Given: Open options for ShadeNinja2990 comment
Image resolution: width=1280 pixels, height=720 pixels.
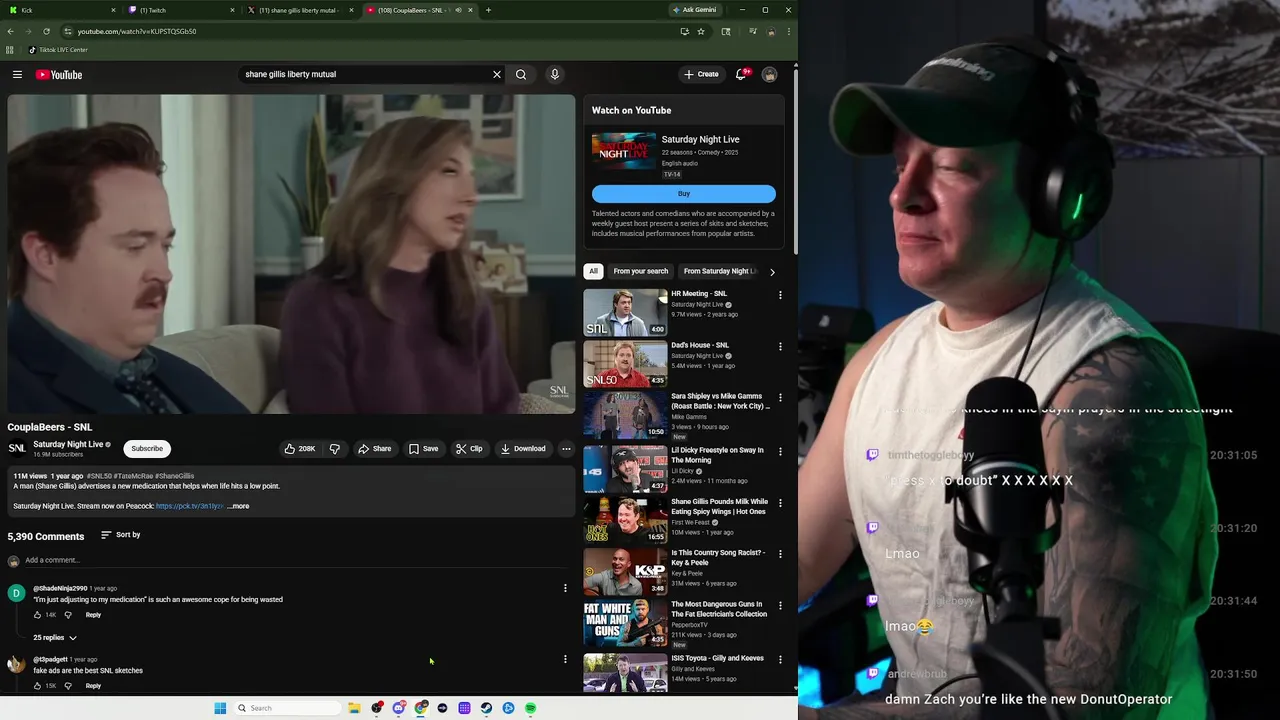Looking at the screenshot, I should 565,588.
